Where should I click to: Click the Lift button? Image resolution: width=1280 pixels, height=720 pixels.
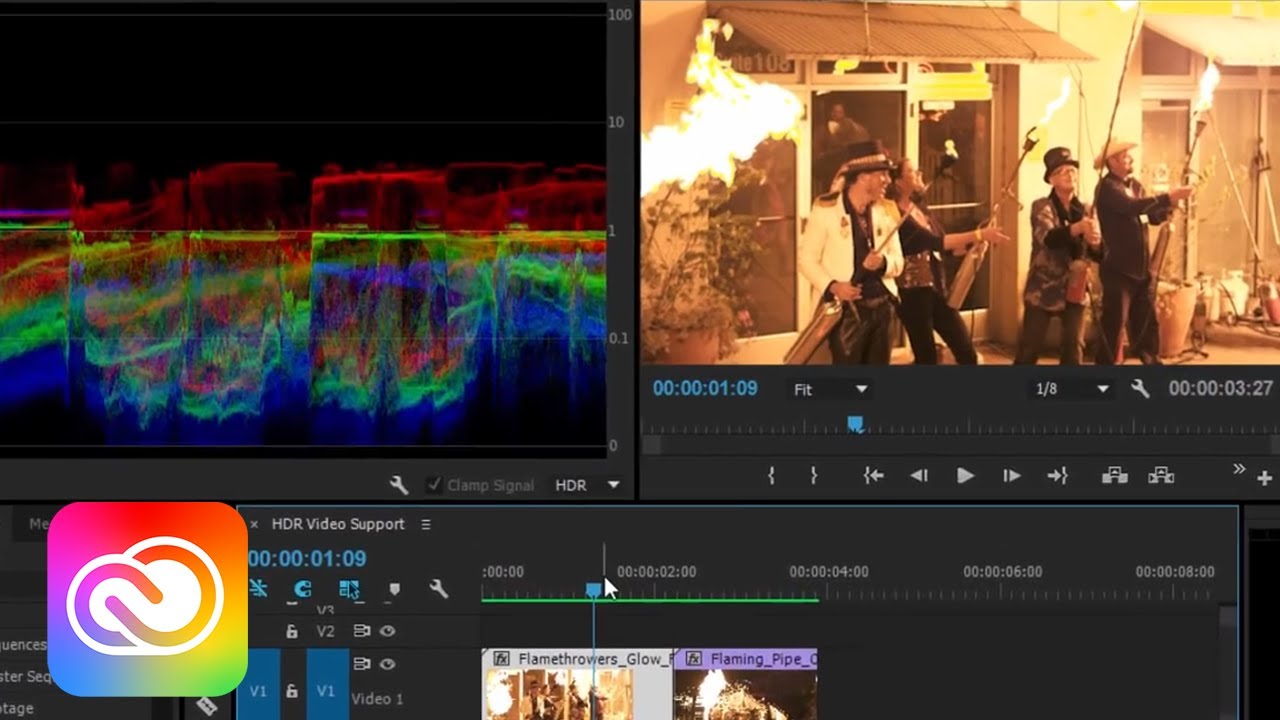coord(1115,476)
